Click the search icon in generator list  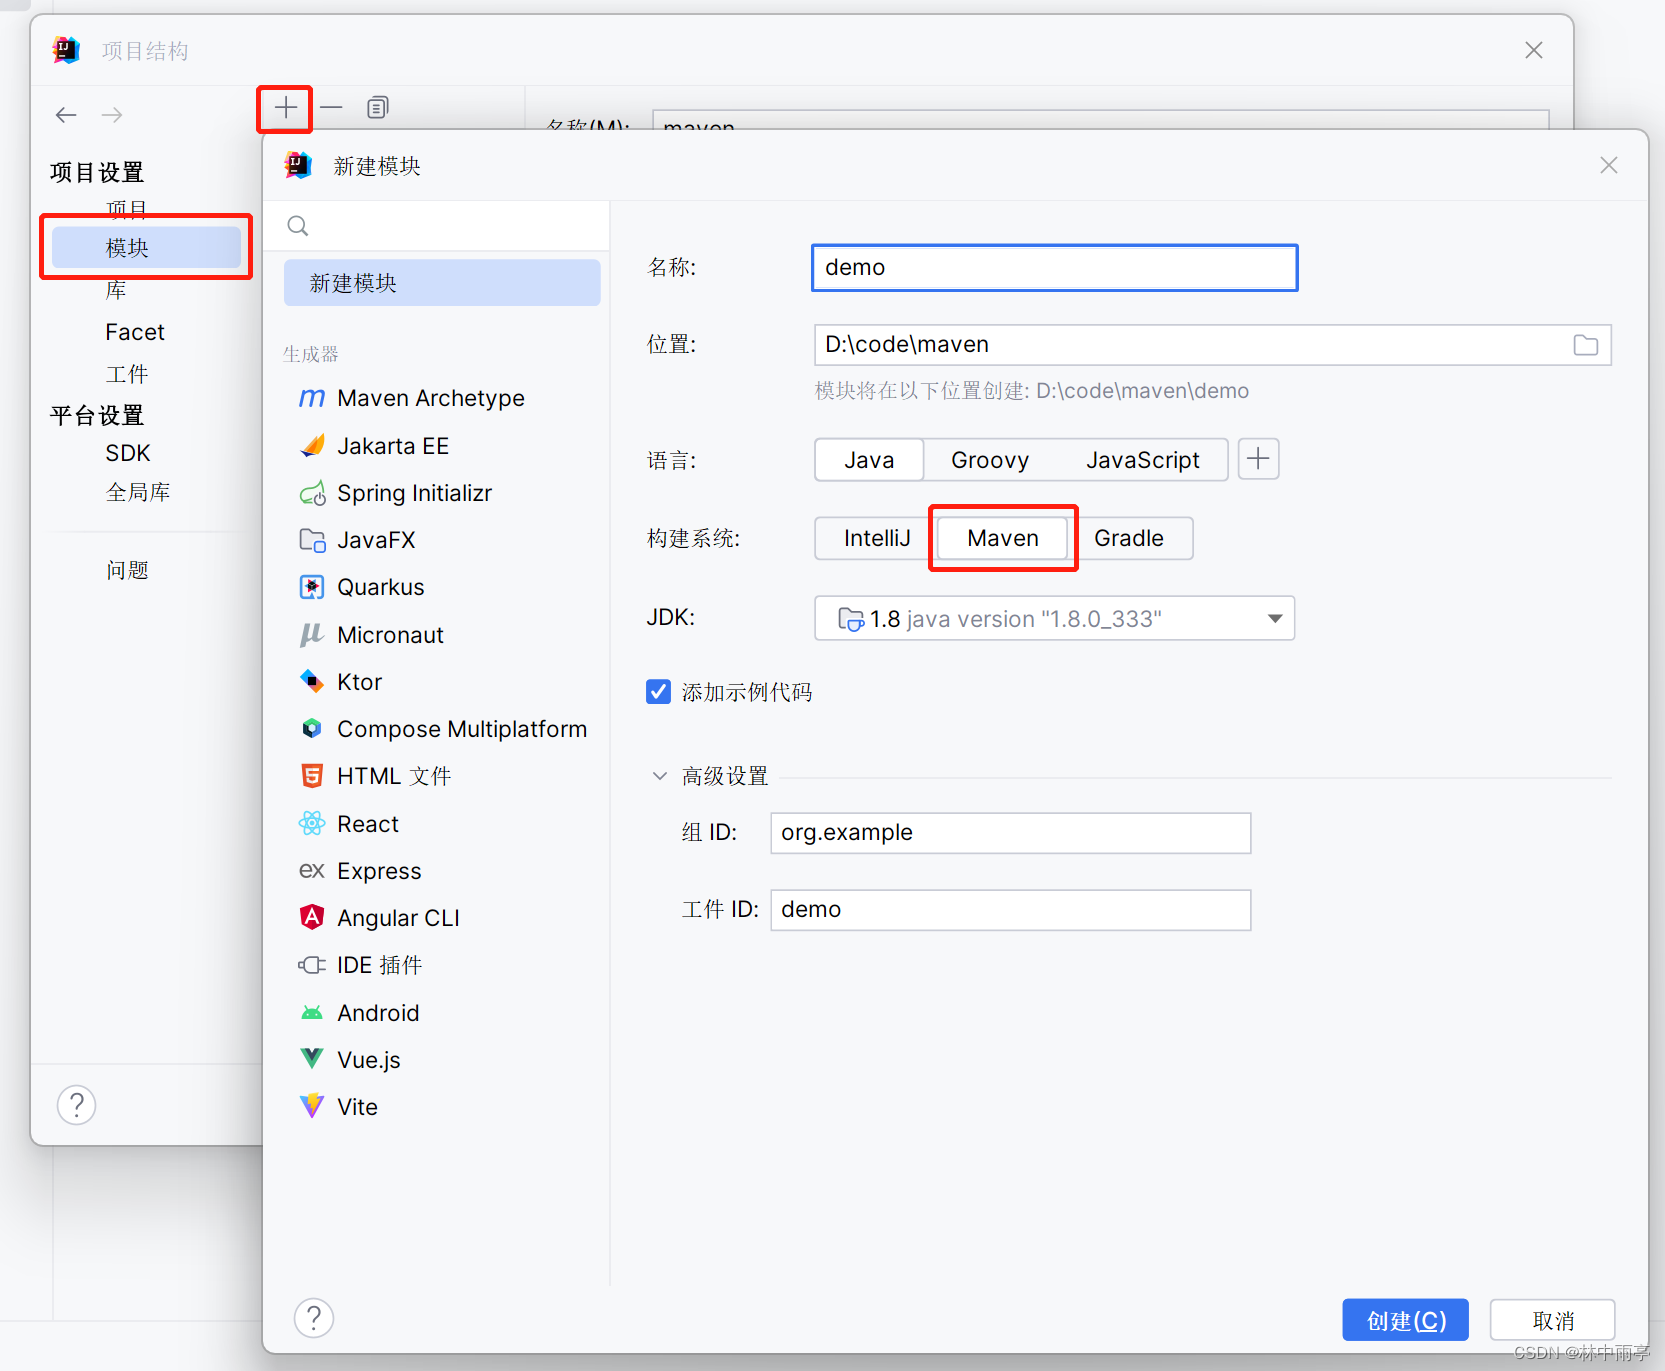pyautogui.click(x=298, y=226)
